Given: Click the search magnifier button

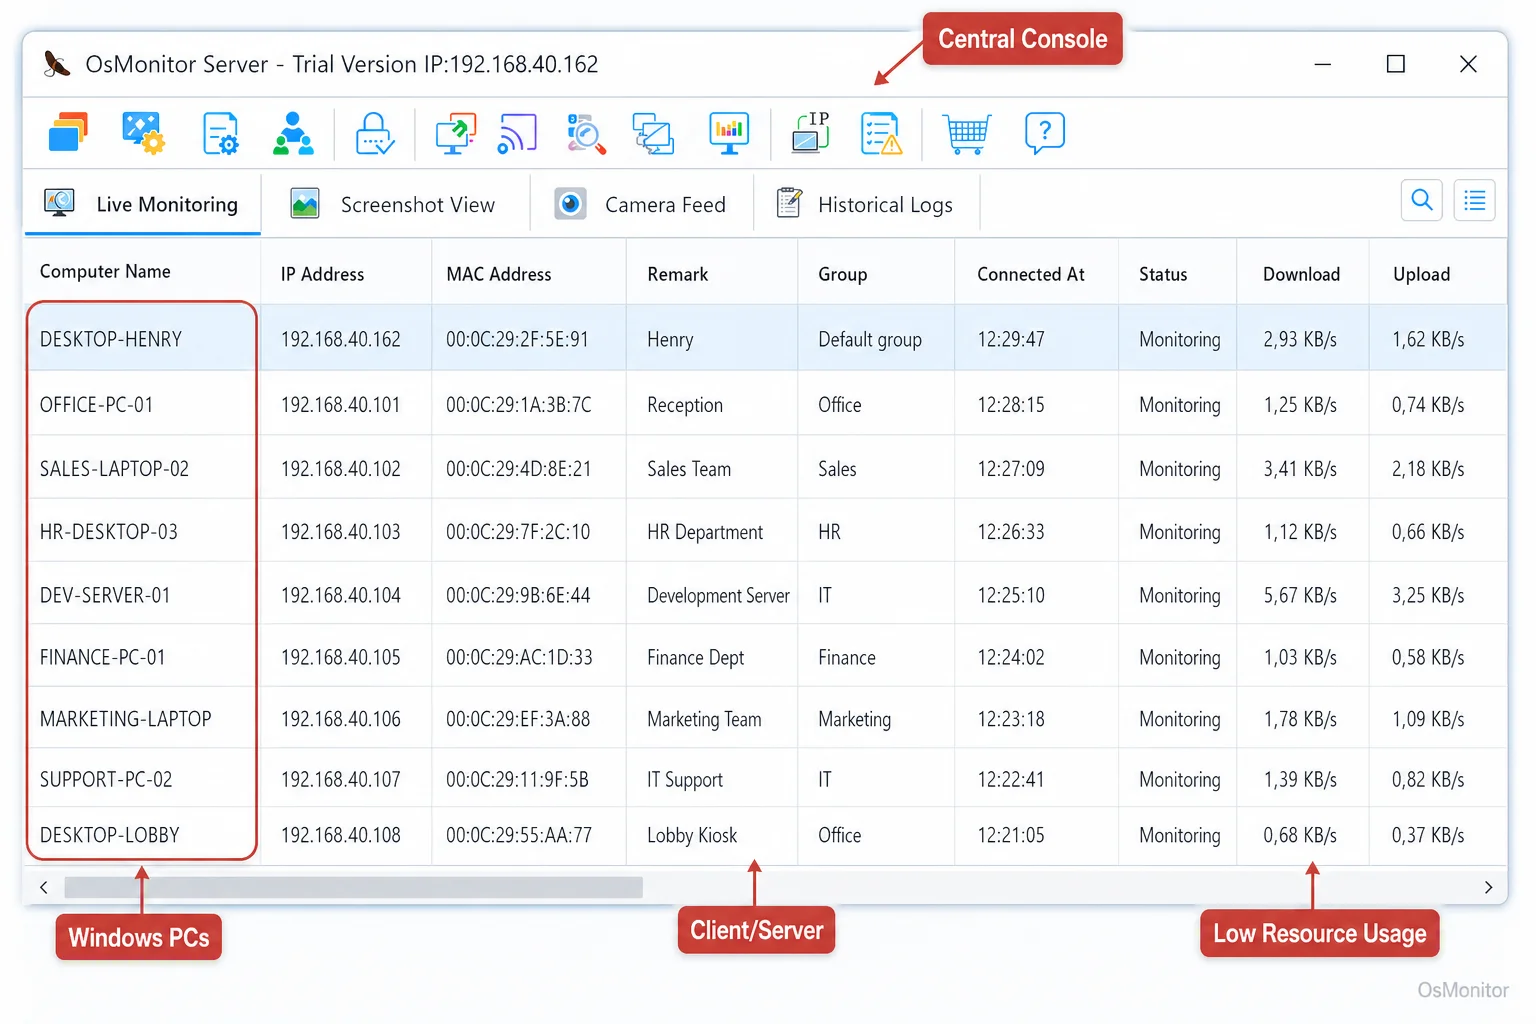Looking at the screenshot, I should point(1422,200).
